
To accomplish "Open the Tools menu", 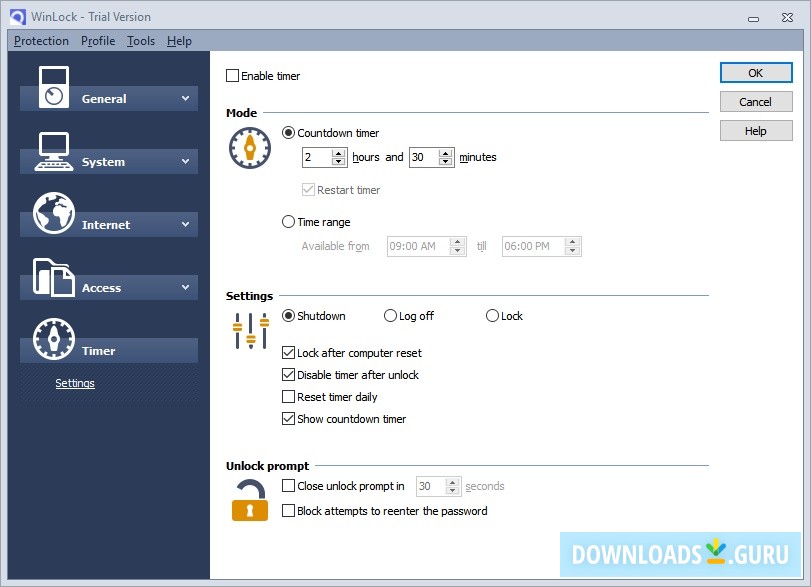I will (141, 41).
